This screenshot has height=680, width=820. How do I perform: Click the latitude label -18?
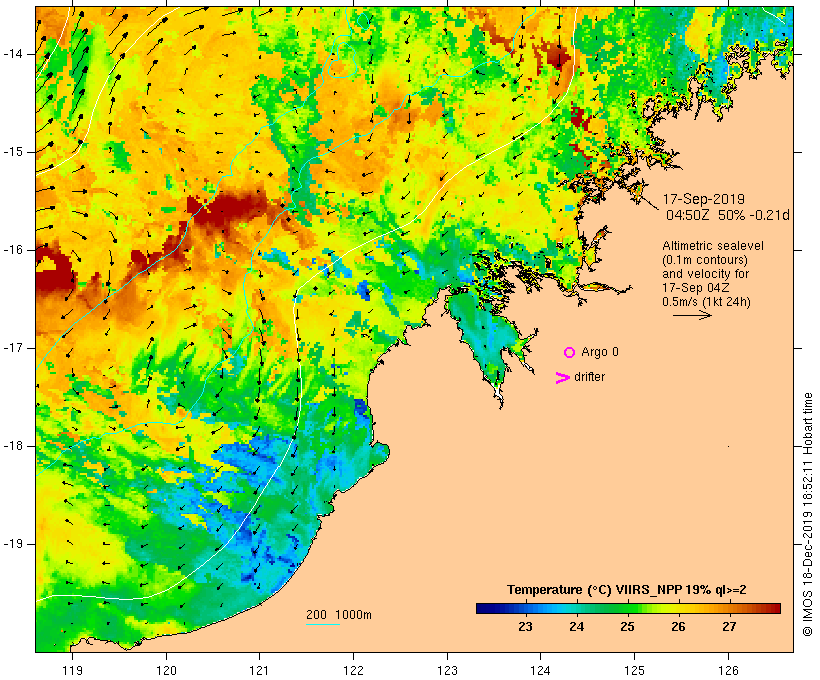[x=13, y=446]
